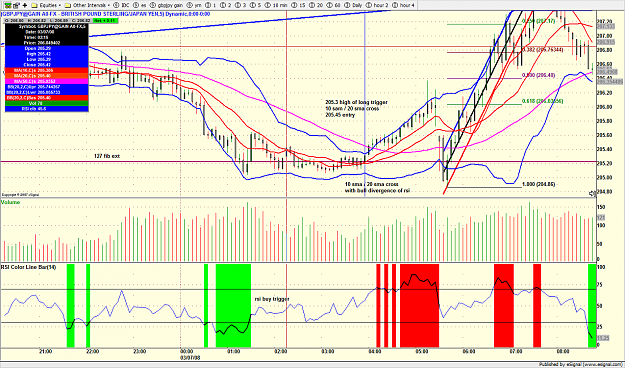Click the 06:00 time axis label
The width and height of the screenshot is (625, 368).
(x=469, y=351)
